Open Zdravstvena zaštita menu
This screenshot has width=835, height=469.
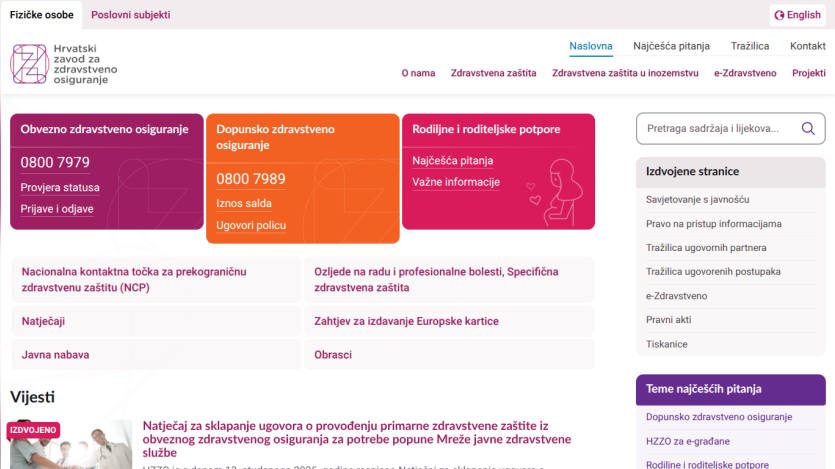click(493, 73)
